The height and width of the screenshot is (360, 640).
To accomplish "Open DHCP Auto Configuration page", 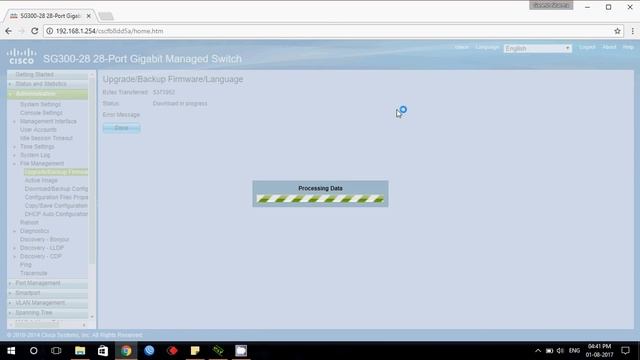I will point(56,214).
